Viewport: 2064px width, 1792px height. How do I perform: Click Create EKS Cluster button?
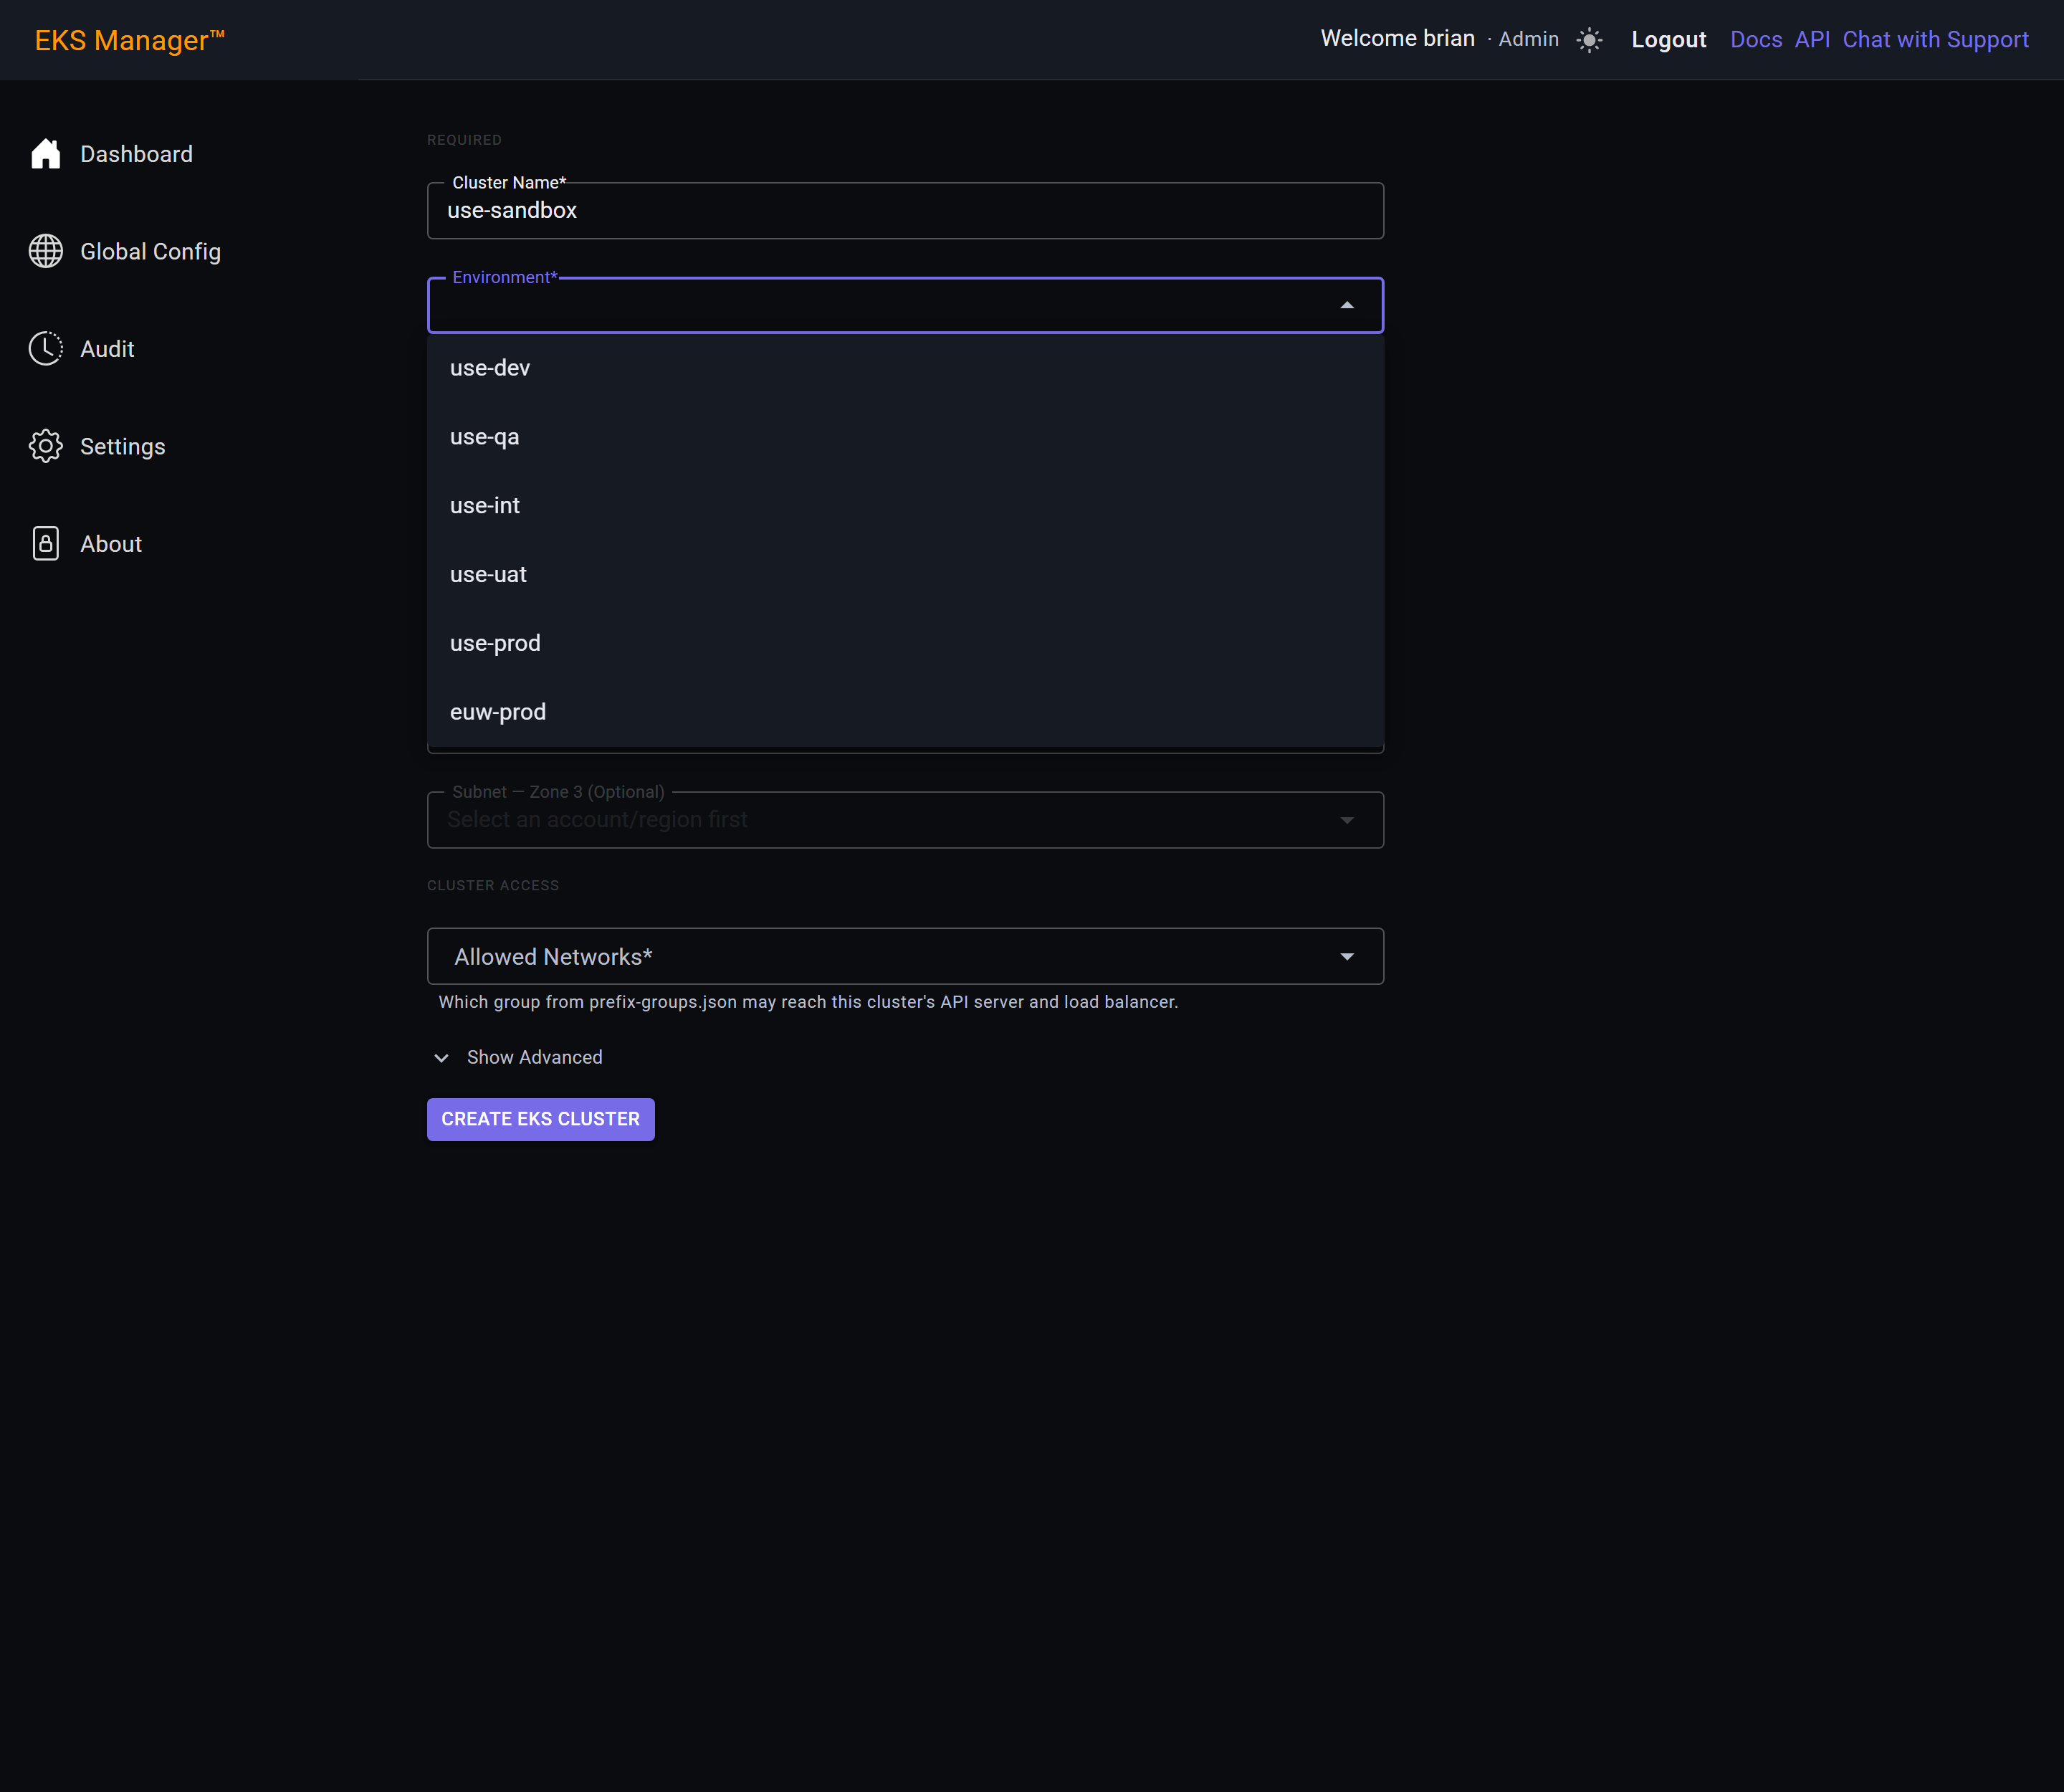(x=541, y=1119)
